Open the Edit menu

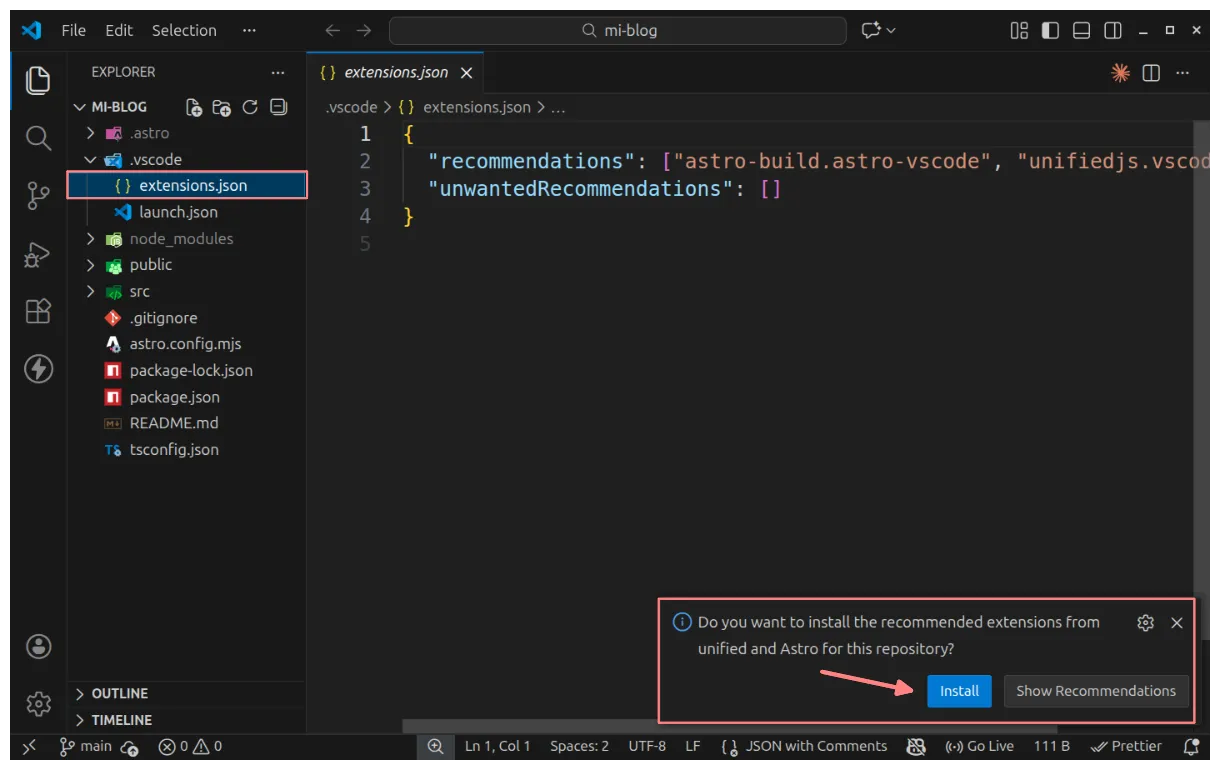coord(119,30)
